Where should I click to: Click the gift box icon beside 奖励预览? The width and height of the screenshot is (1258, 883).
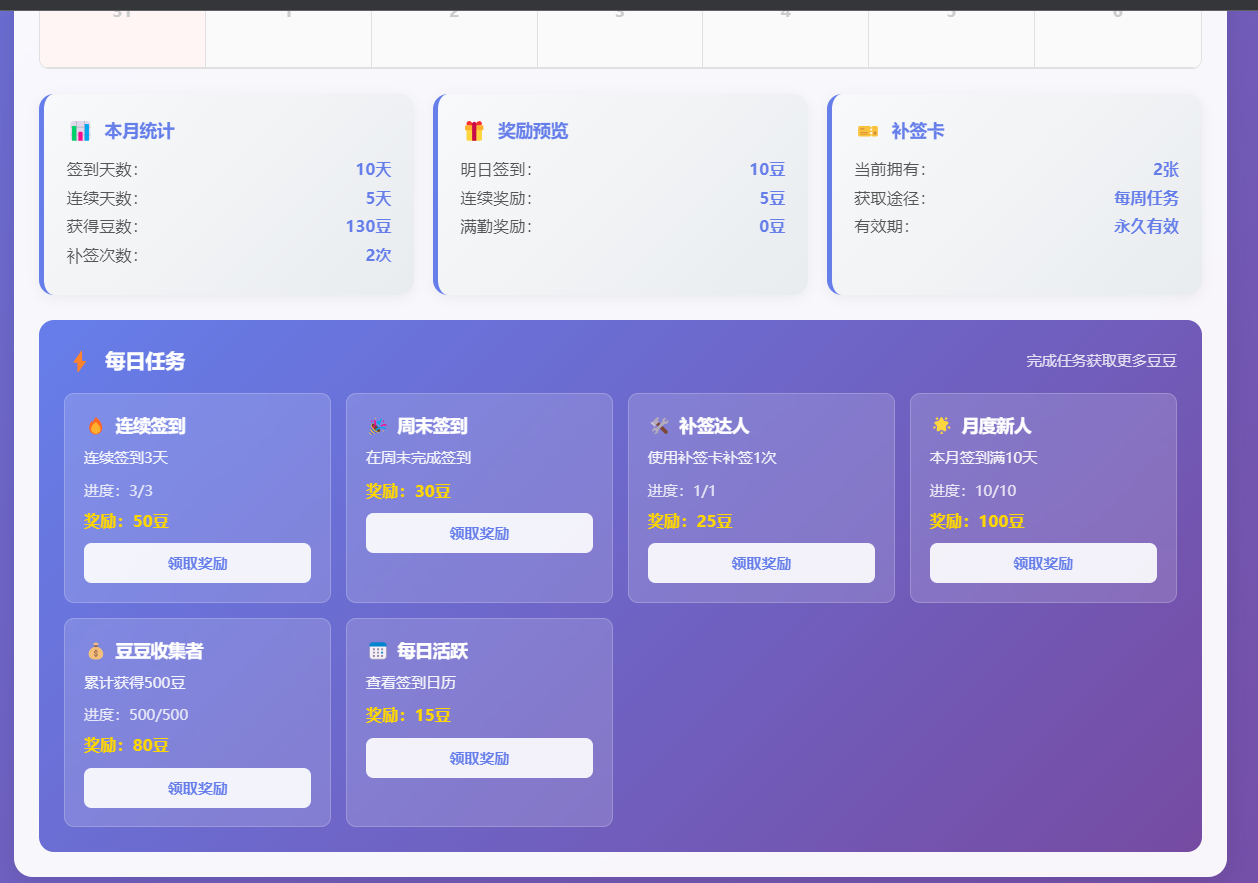(x=474, y=131)
